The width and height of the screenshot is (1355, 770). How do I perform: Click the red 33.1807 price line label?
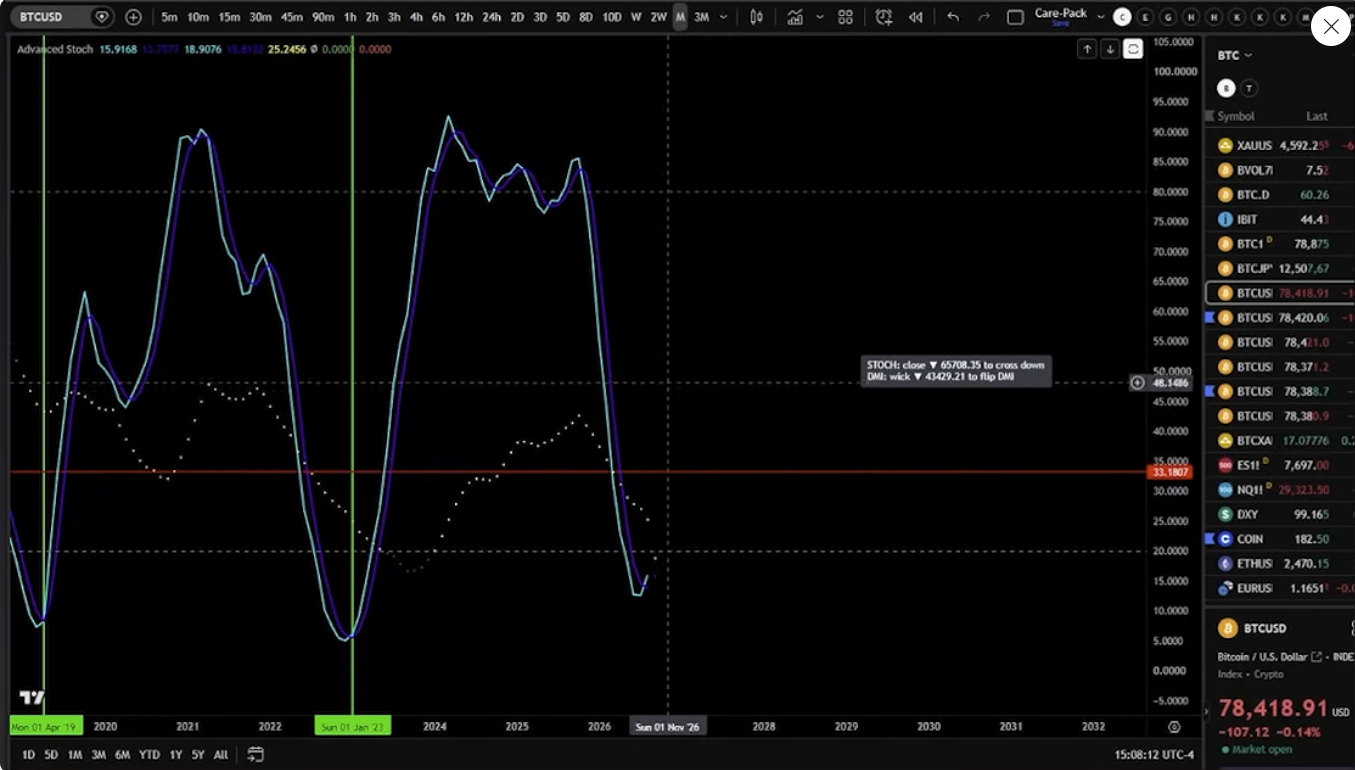coord(1169,472)
